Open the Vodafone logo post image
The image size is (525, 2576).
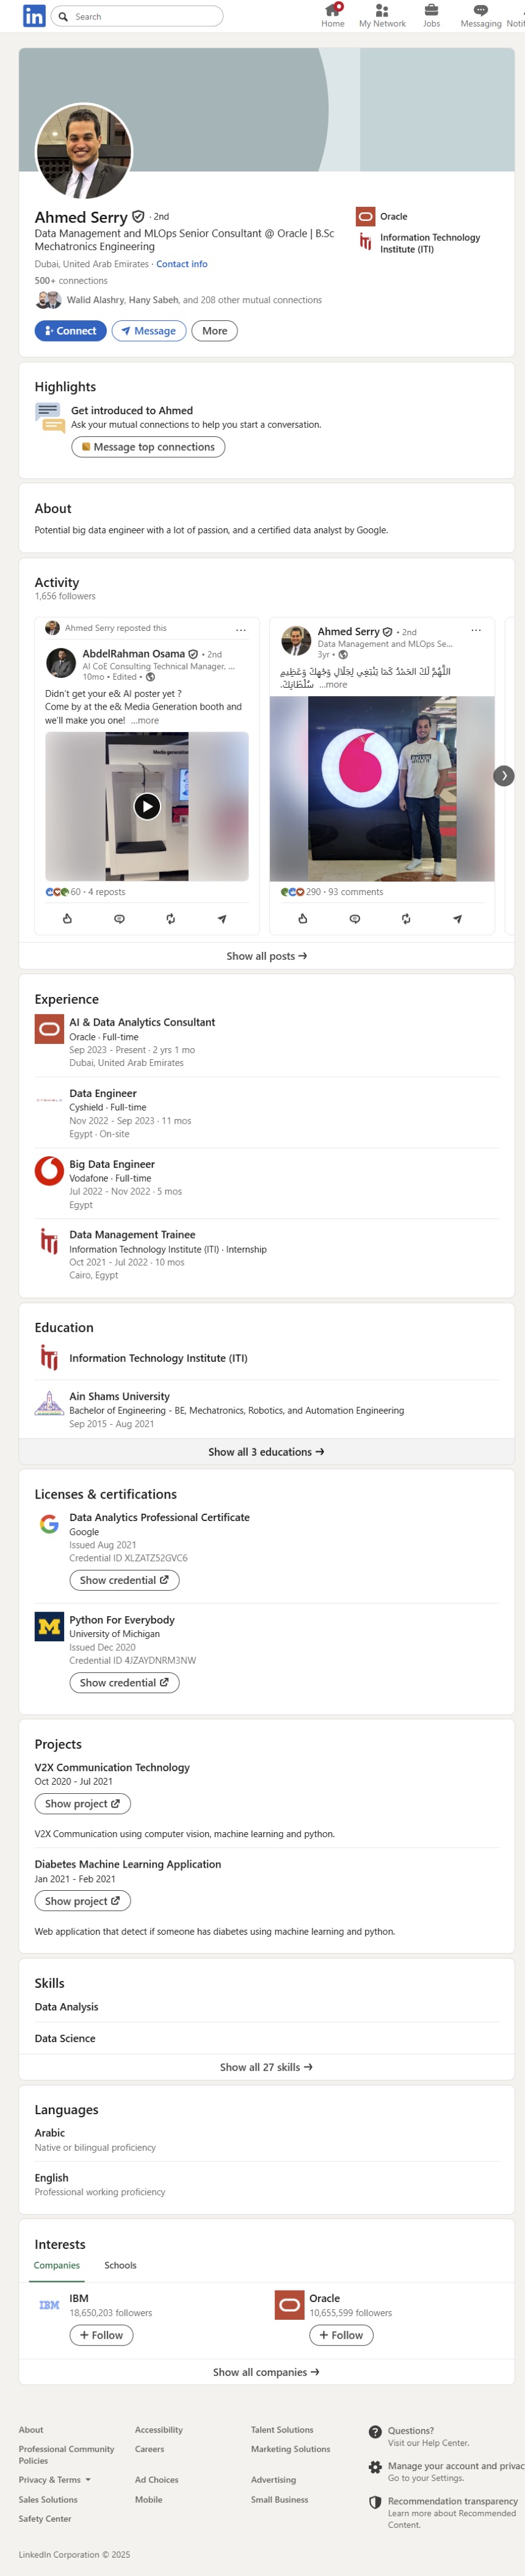click(x=382, y=788)
